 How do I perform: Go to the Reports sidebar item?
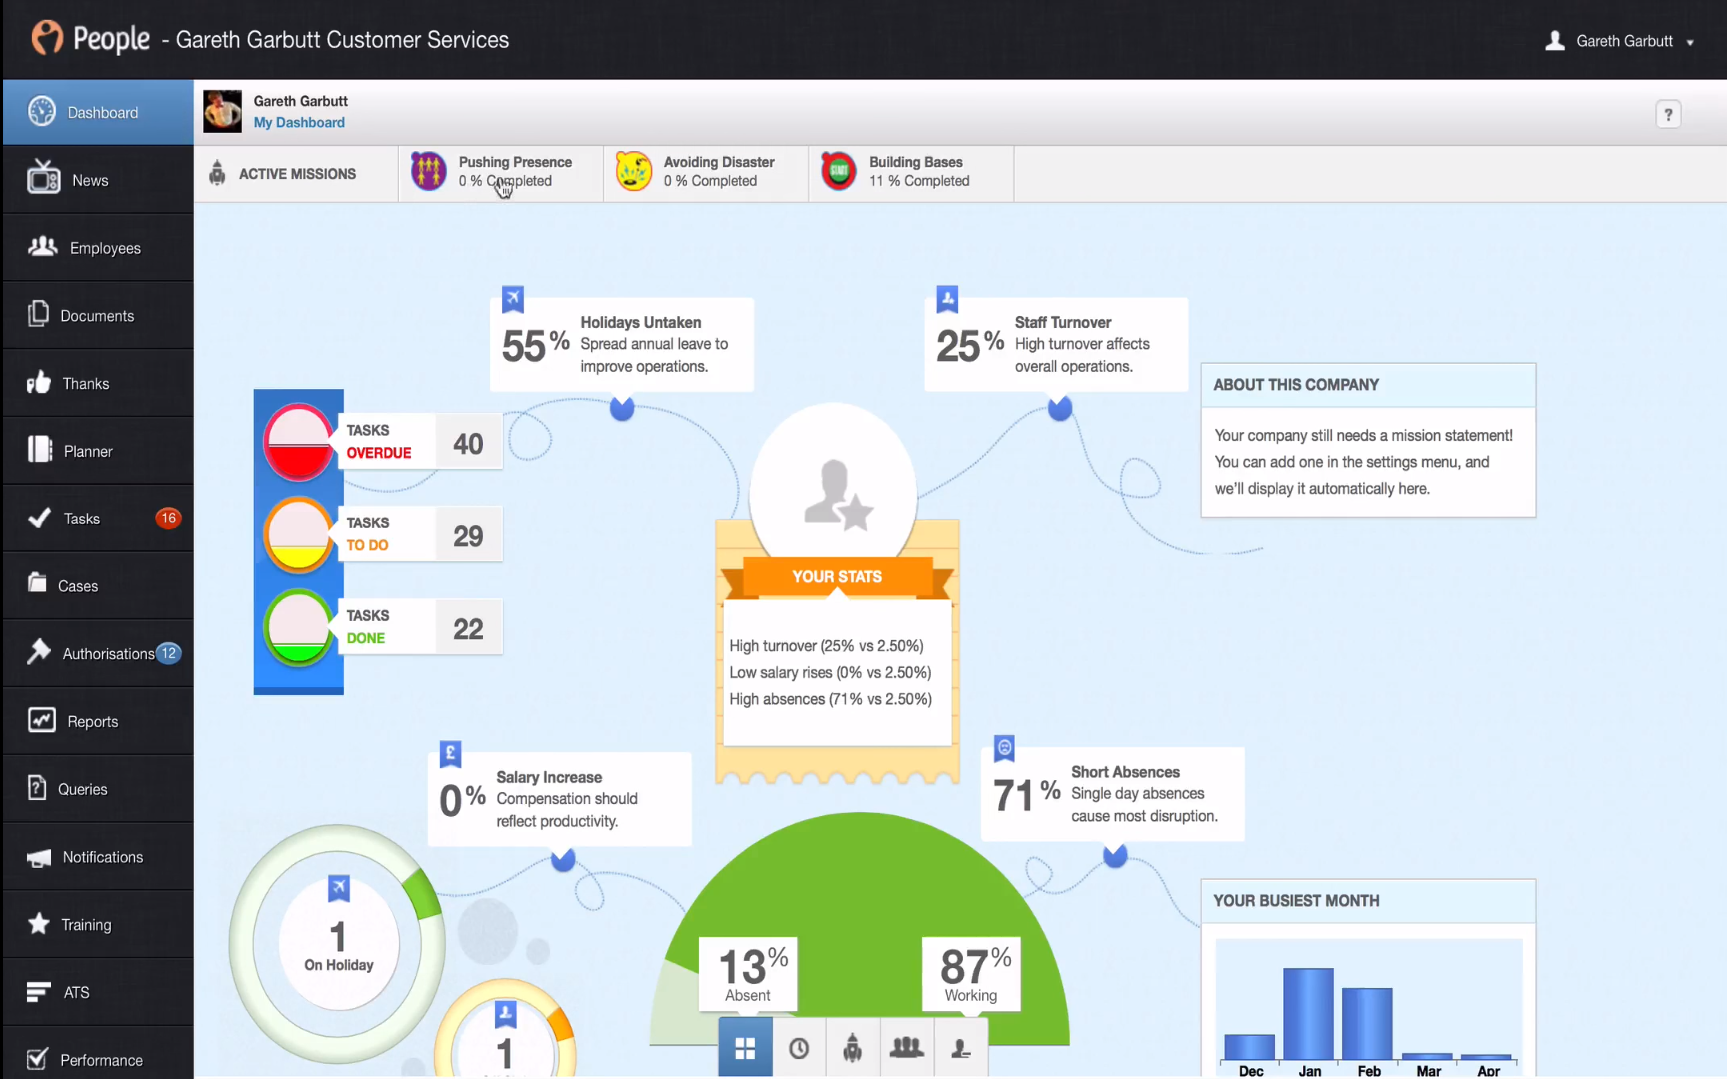click(x=98, y=721)
